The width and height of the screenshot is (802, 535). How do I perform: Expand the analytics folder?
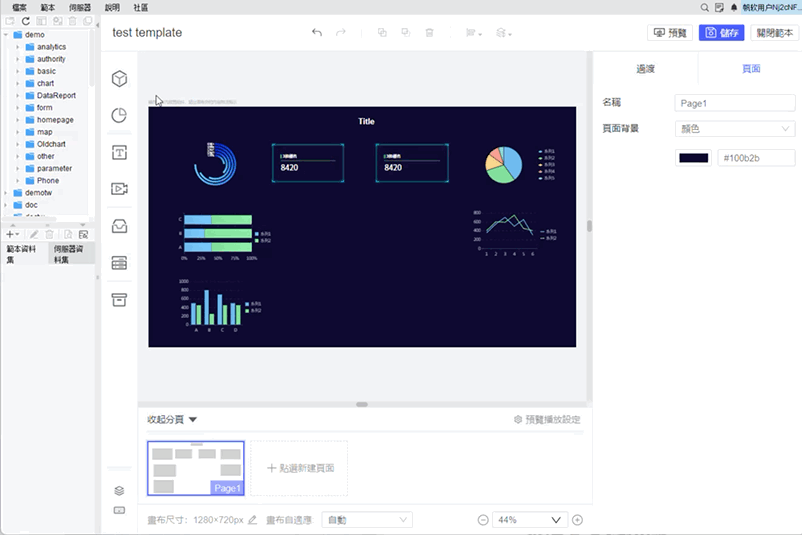point(17,47)
